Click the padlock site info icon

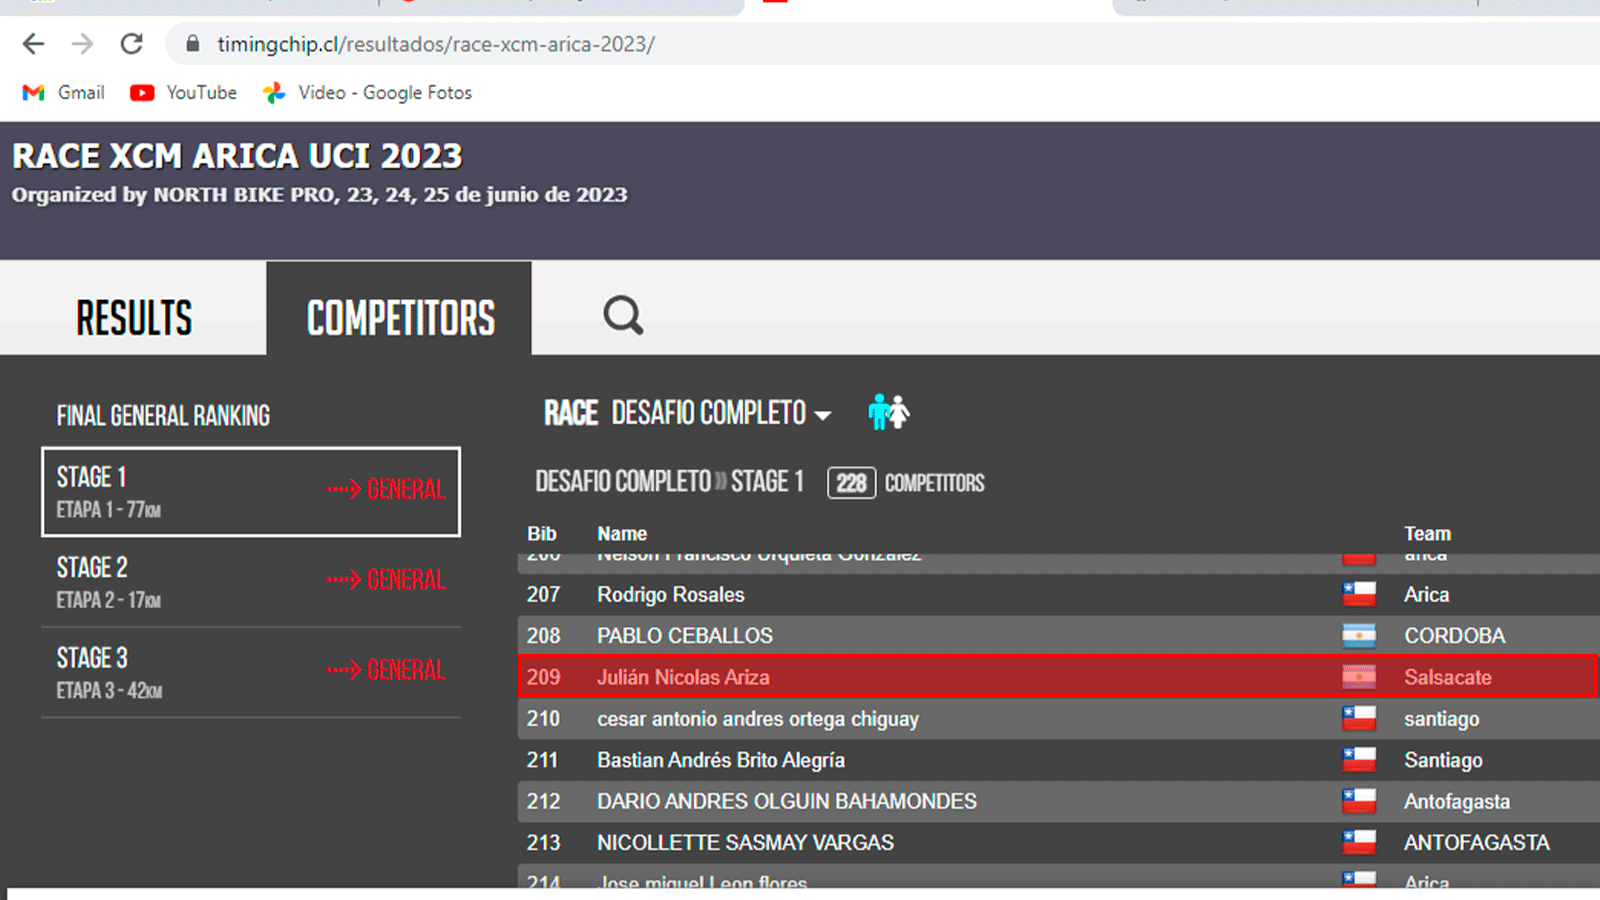(193, 44)
